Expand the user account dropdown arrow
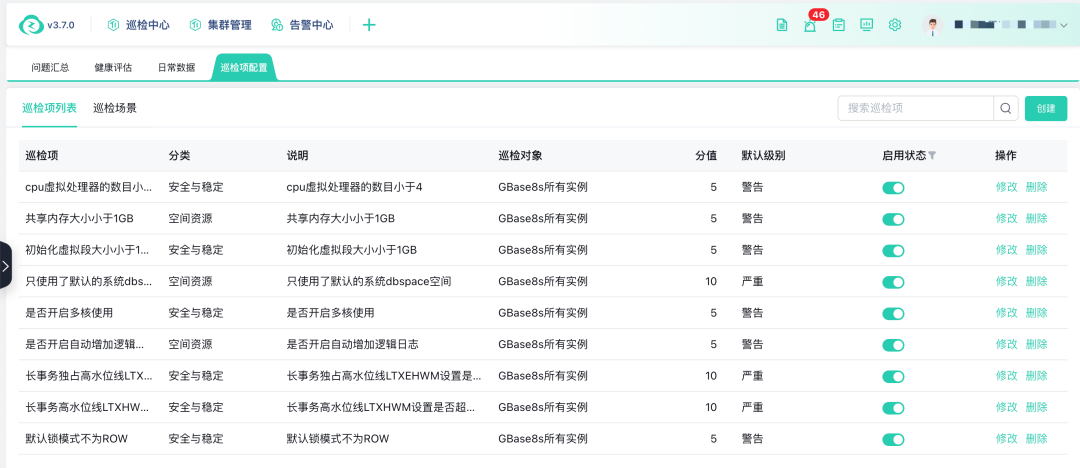 pos(1063,25)
